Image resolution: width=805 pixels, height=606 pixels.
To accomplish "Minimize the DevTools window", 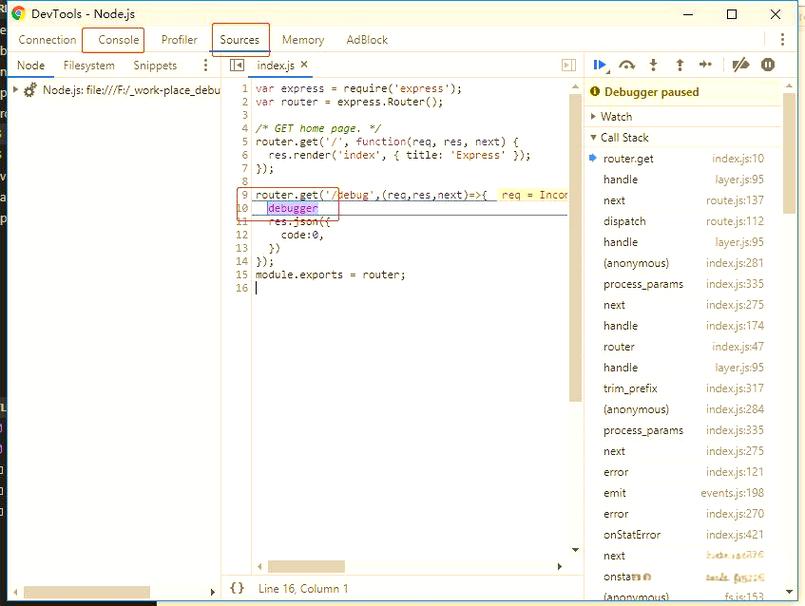I will (x=688, y=14).
